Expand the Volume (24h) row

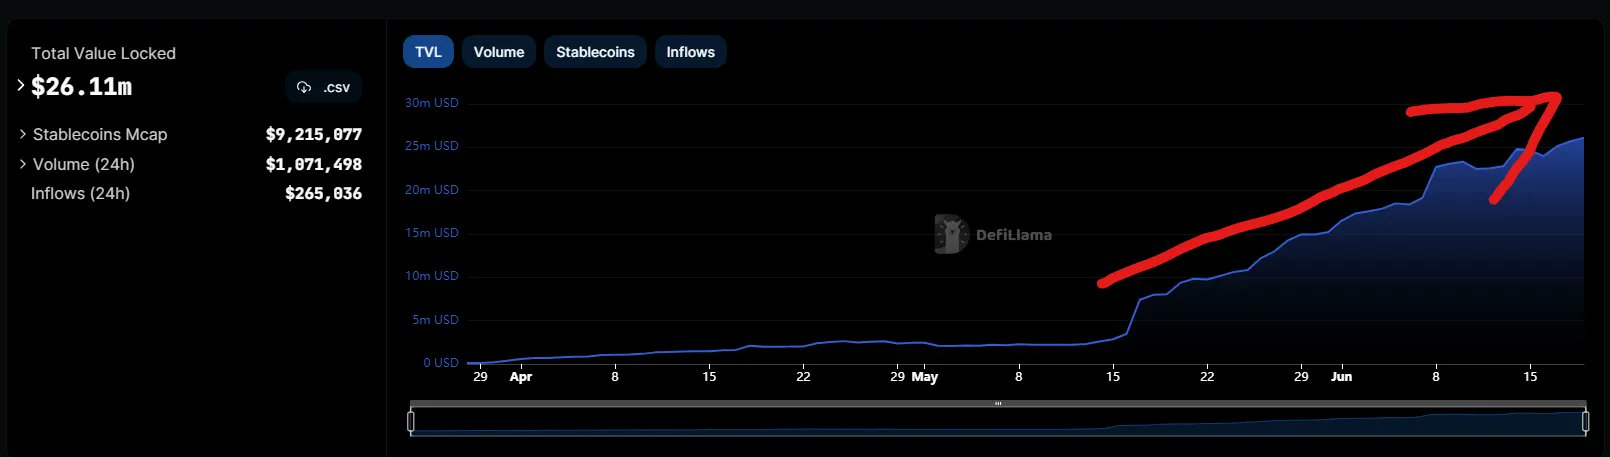22,164
